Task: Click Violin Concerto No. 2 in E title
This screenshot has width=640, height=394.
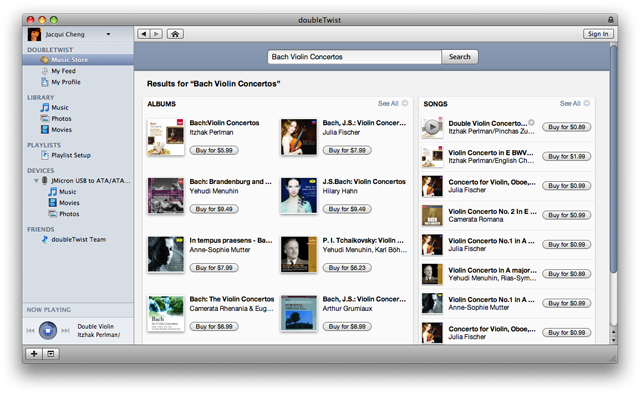Action: pyautogui.click(x=492, y=211)
